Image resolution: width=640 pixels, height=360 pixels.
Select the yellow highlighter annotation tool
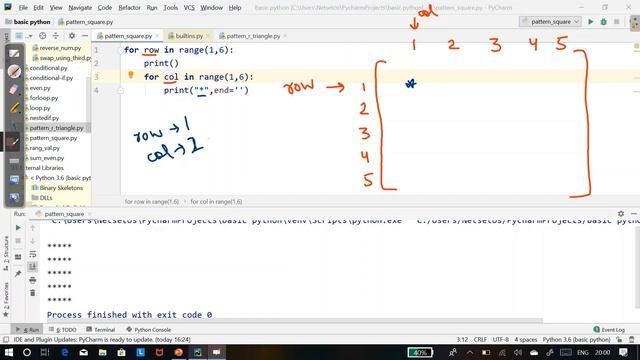[14, 107]
